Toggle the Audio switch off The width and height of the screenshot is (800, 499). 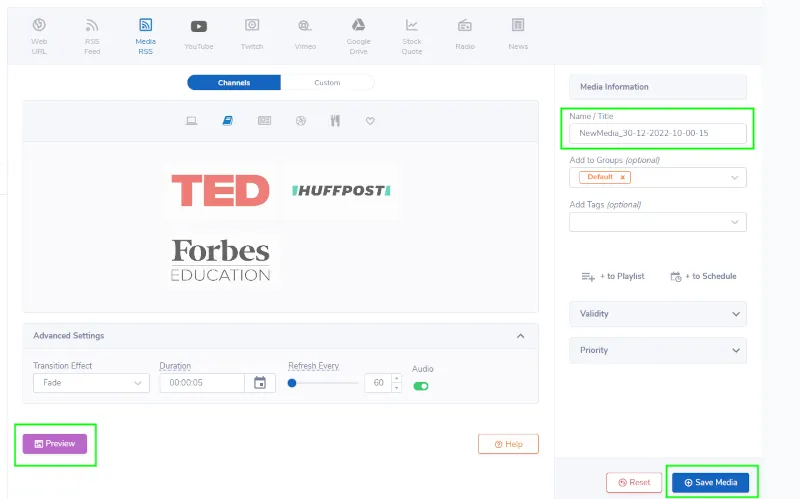pos(421,386)
